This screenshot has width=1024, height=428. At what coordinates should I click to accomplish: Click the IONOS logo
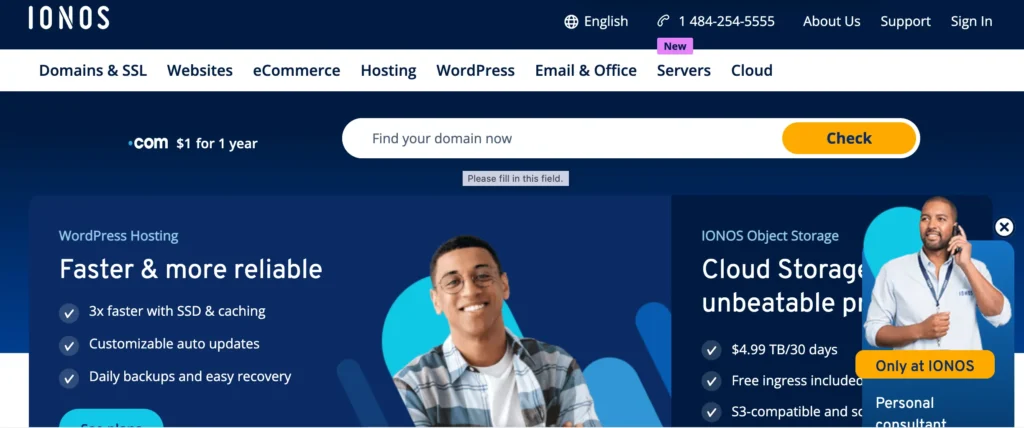(x=69, y=18)
